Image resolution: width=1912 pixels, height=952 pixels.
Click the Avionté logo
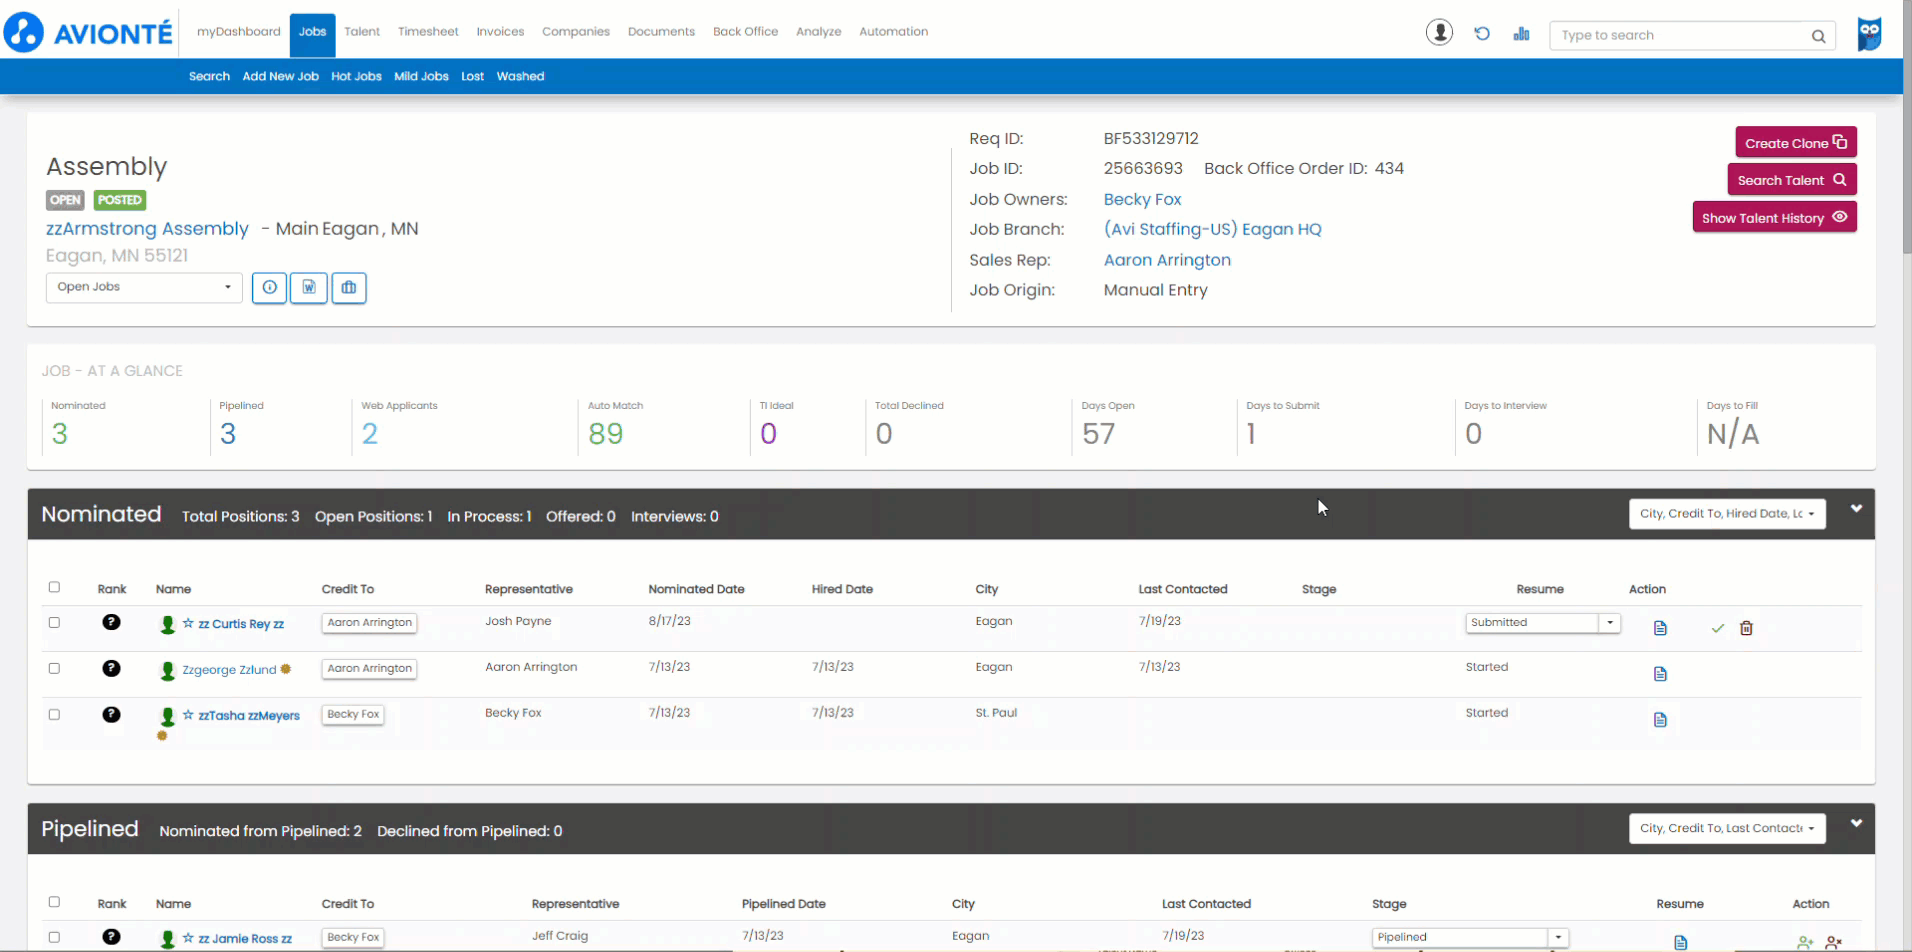[x=89, y=33]
